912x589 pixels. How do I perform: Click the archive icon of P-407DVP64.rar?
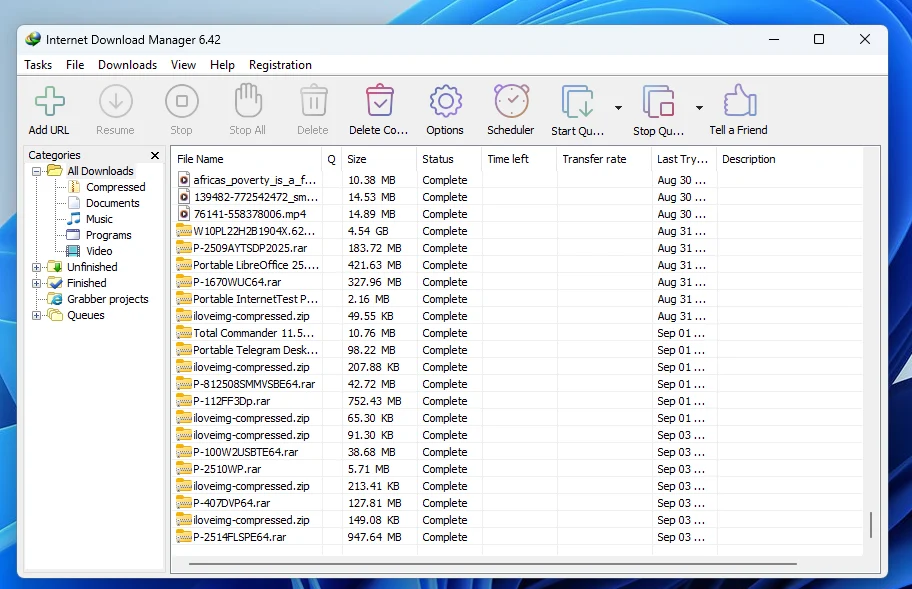click(x=184, y=503)
